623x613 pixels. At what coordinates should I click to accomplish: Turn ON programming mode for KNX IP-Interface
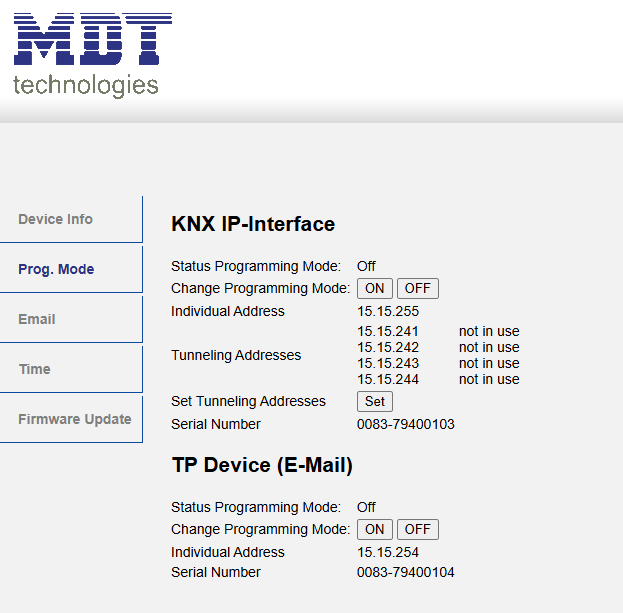pyautogui.click(x=375, y=288)
